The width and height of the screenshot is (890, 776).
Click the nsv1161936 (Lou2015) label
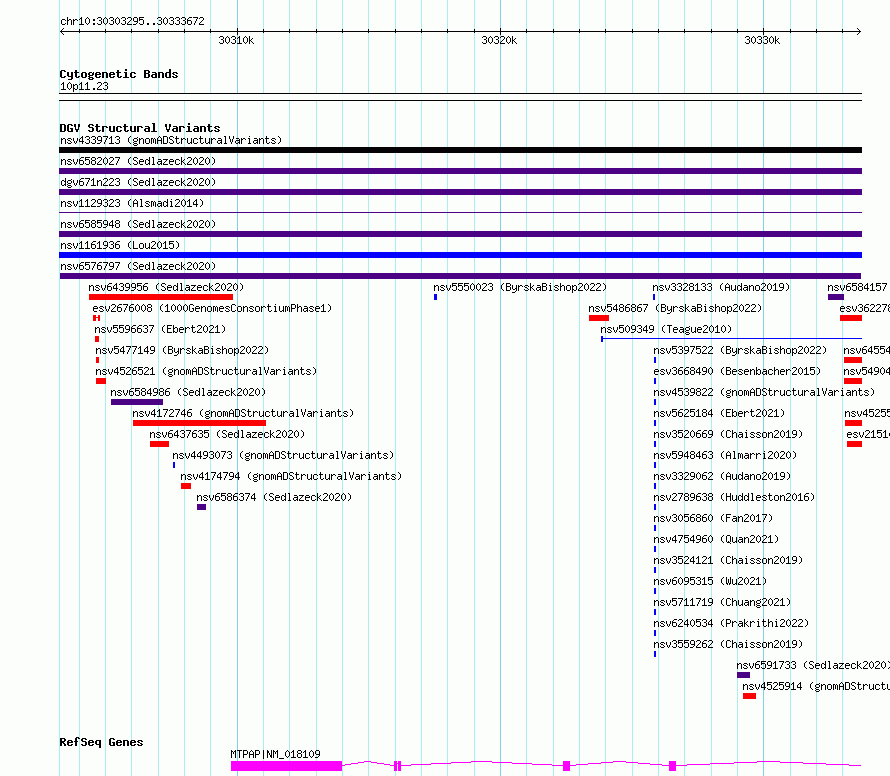tap(120, 245)
